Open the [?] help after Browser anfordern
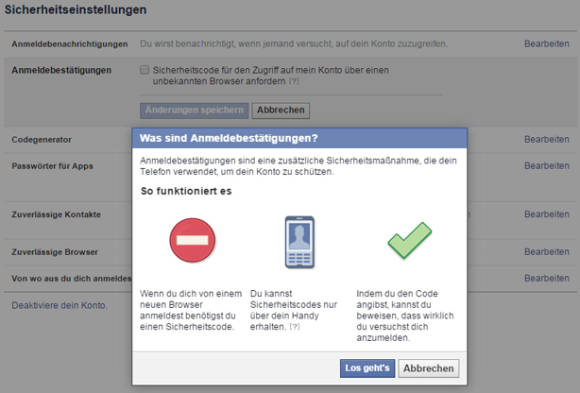 pyautogui.click(x=293, y=81)
